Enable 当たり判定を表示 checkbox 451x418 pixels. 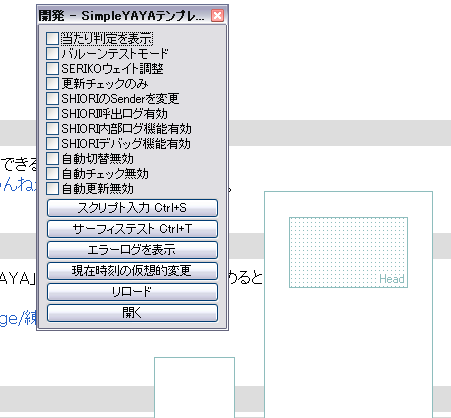point(52,38)
